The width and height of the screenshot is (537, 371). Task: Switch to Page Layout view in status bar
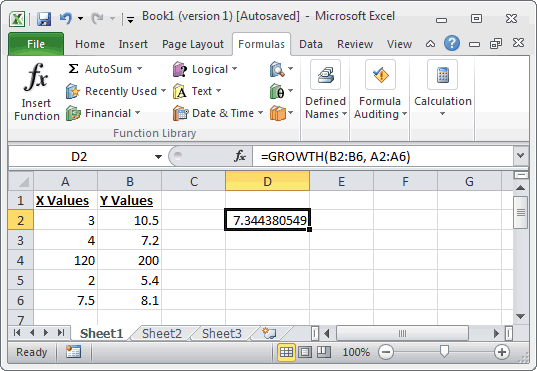point(305,352)
